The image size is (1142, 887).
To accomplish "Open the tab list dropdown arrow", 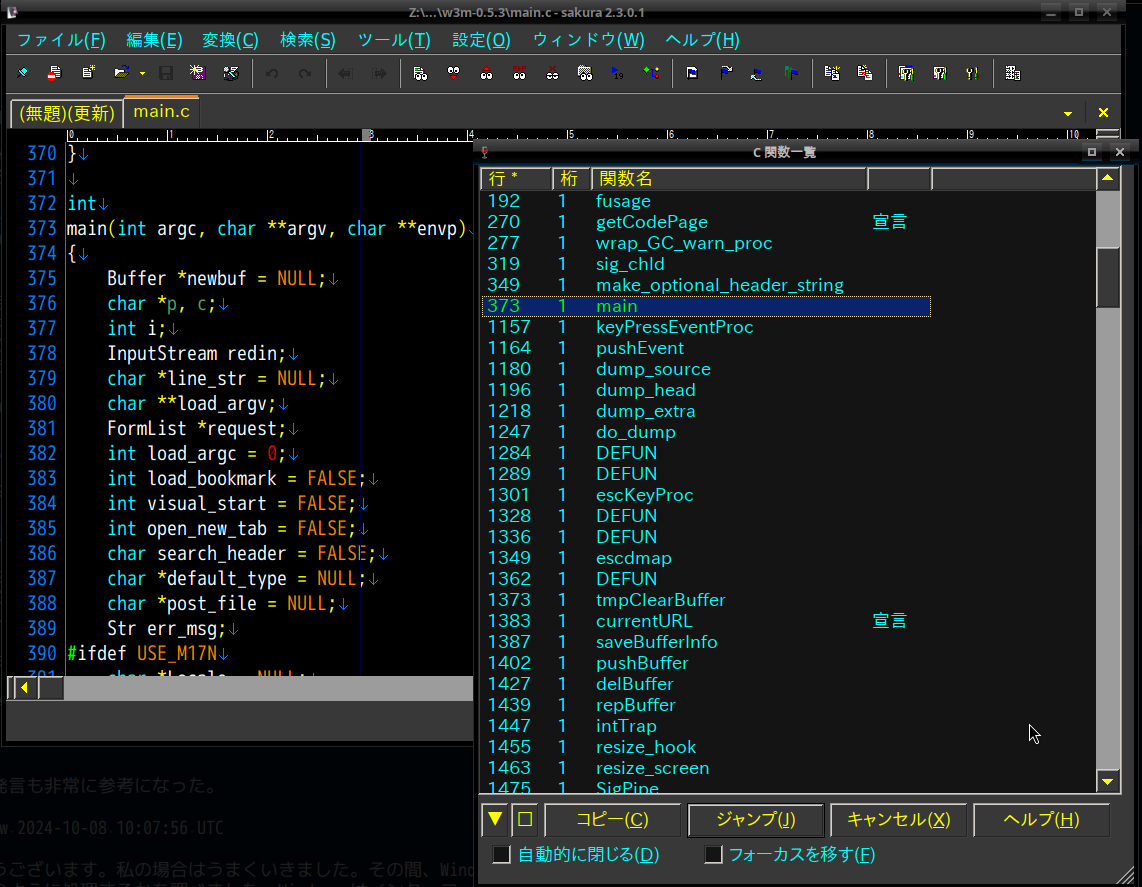I will click(1068, 114).
